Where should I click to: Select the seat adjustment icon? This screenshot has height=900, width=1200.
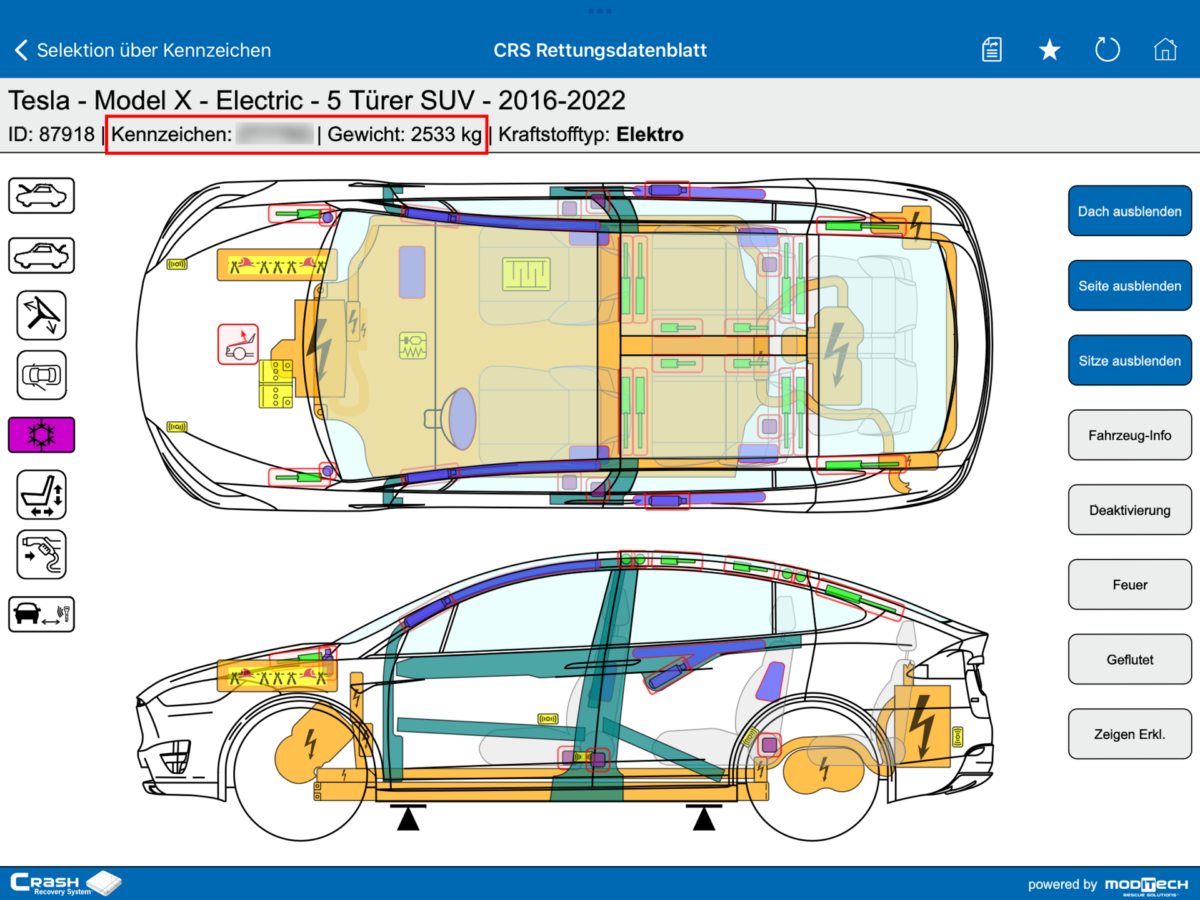[x=41, y=495]
